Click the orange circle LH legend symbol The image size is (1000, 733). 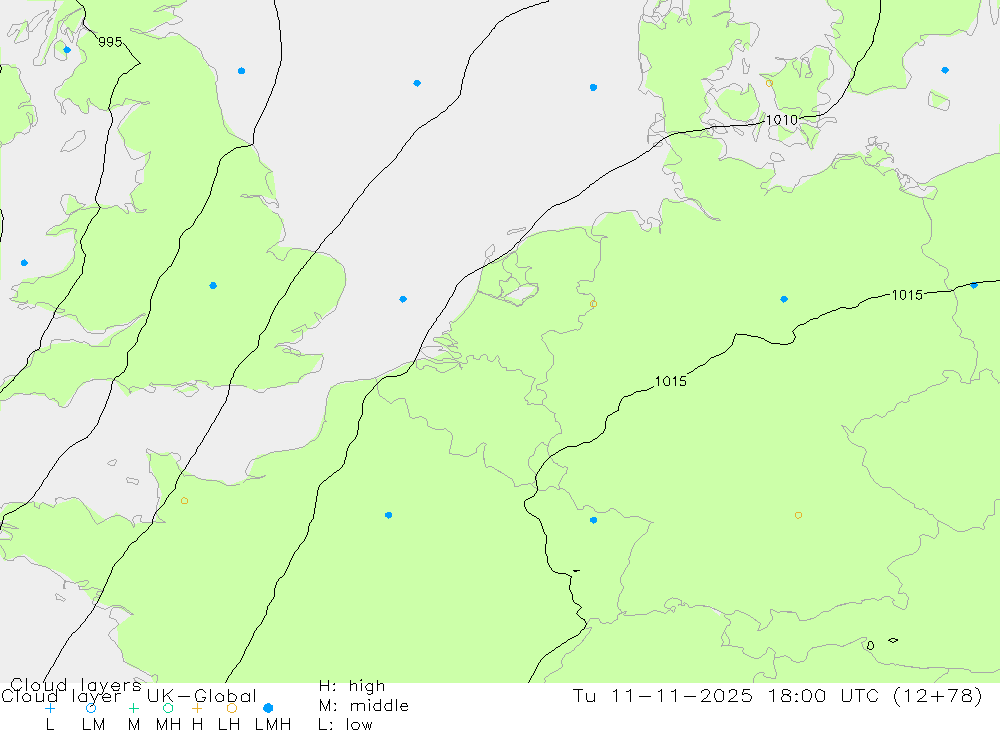(232, 708)
